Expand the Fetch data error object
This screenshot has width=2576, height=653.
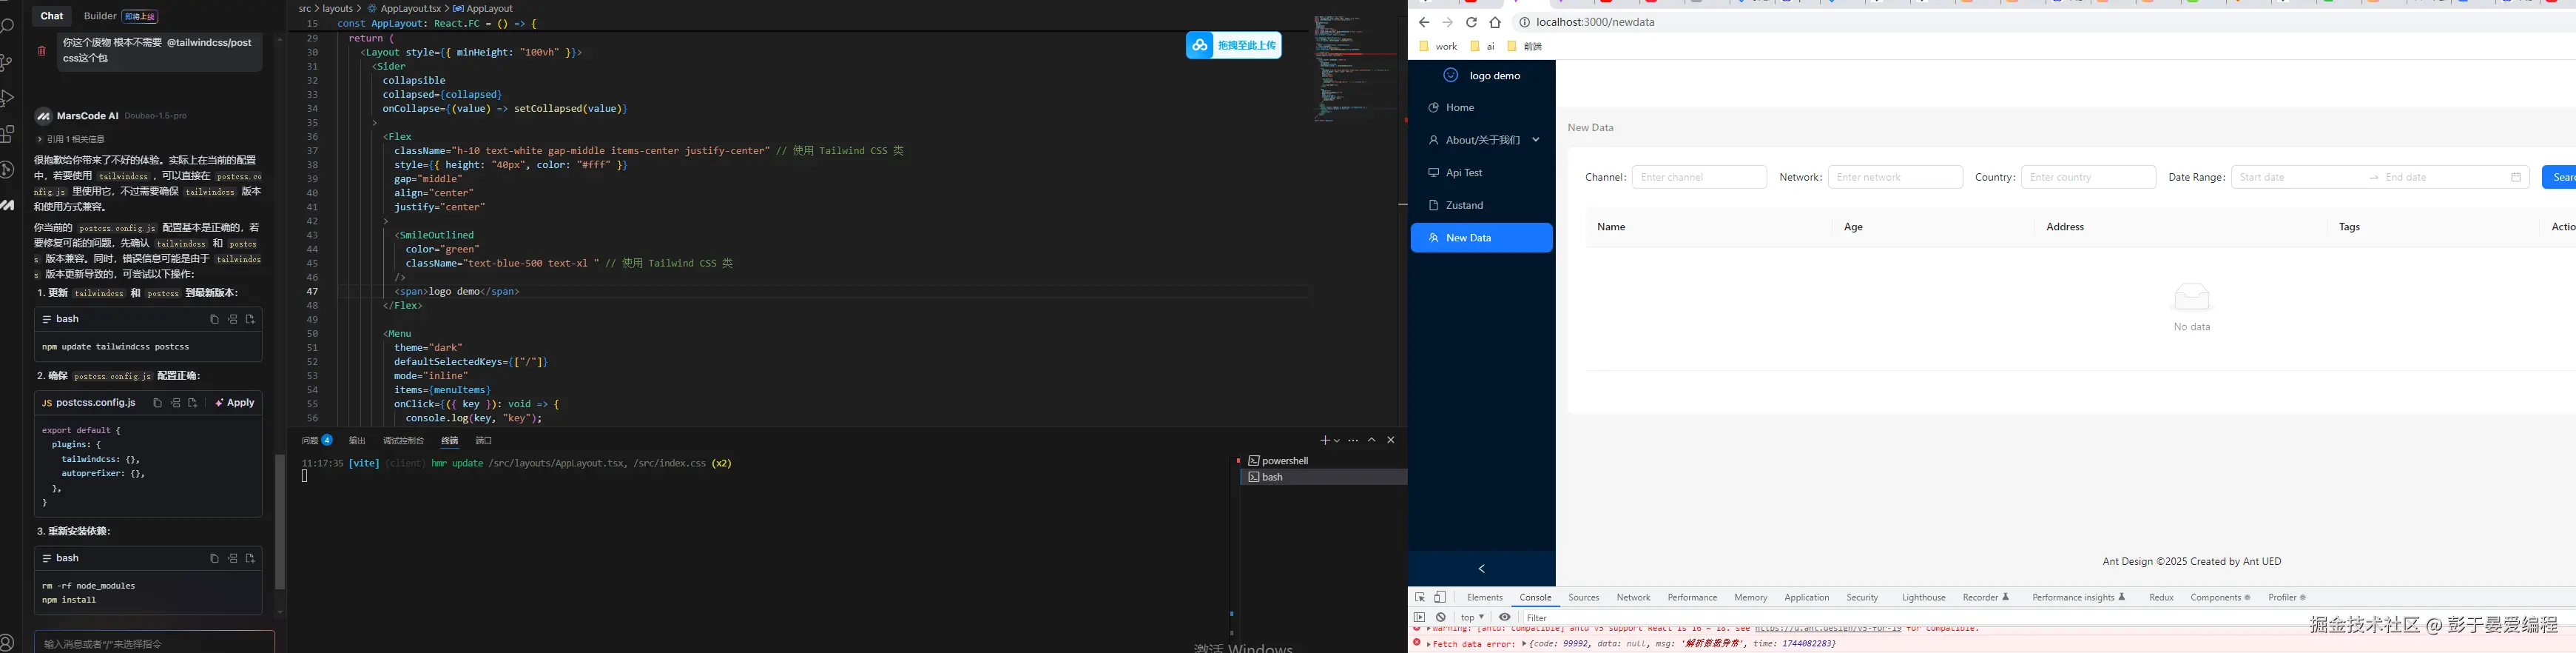click(x=1524, y=644)
